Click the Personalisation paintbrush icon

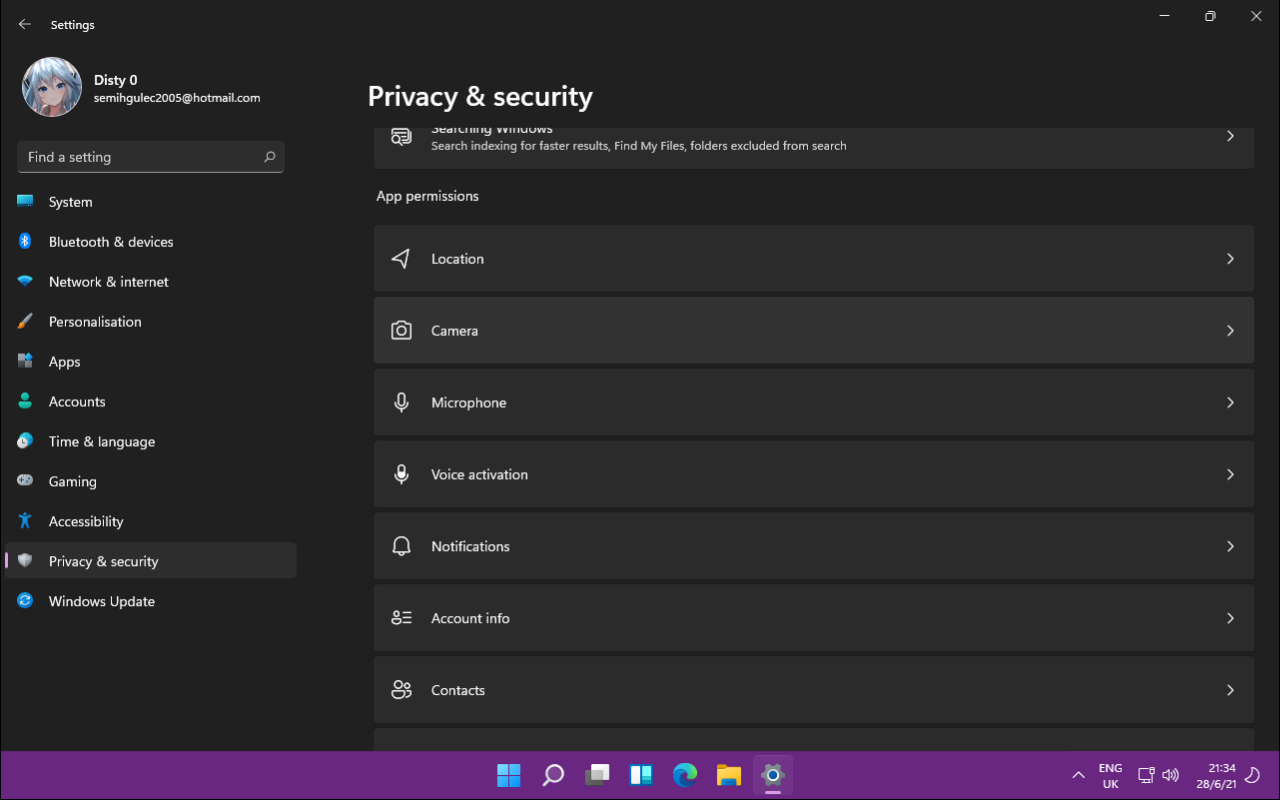[x=25, y=322]
